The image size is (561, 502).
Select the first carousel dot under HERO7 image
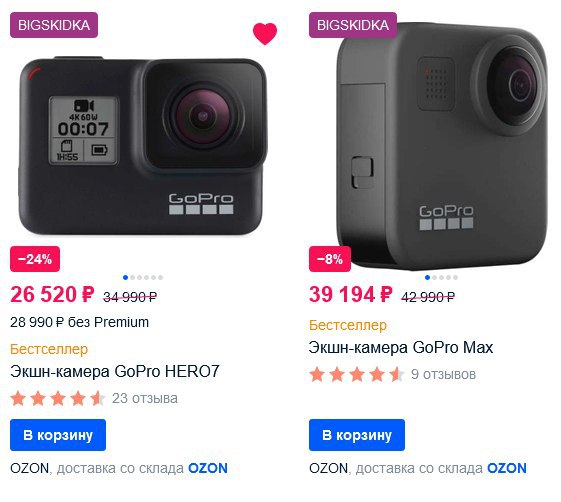pos(125,277)
